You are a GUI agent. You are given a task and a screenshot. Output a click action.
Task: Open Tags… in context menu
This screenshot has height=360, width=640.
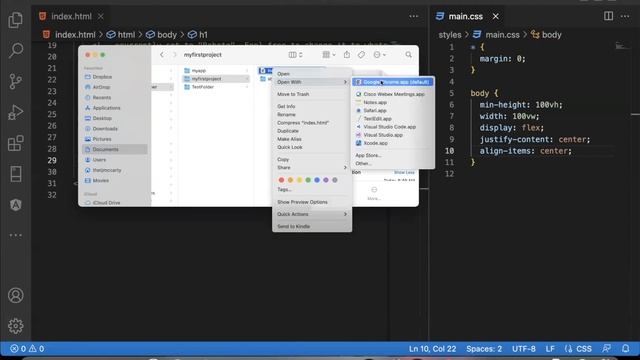pyautogui.click(x=284, y=190)
